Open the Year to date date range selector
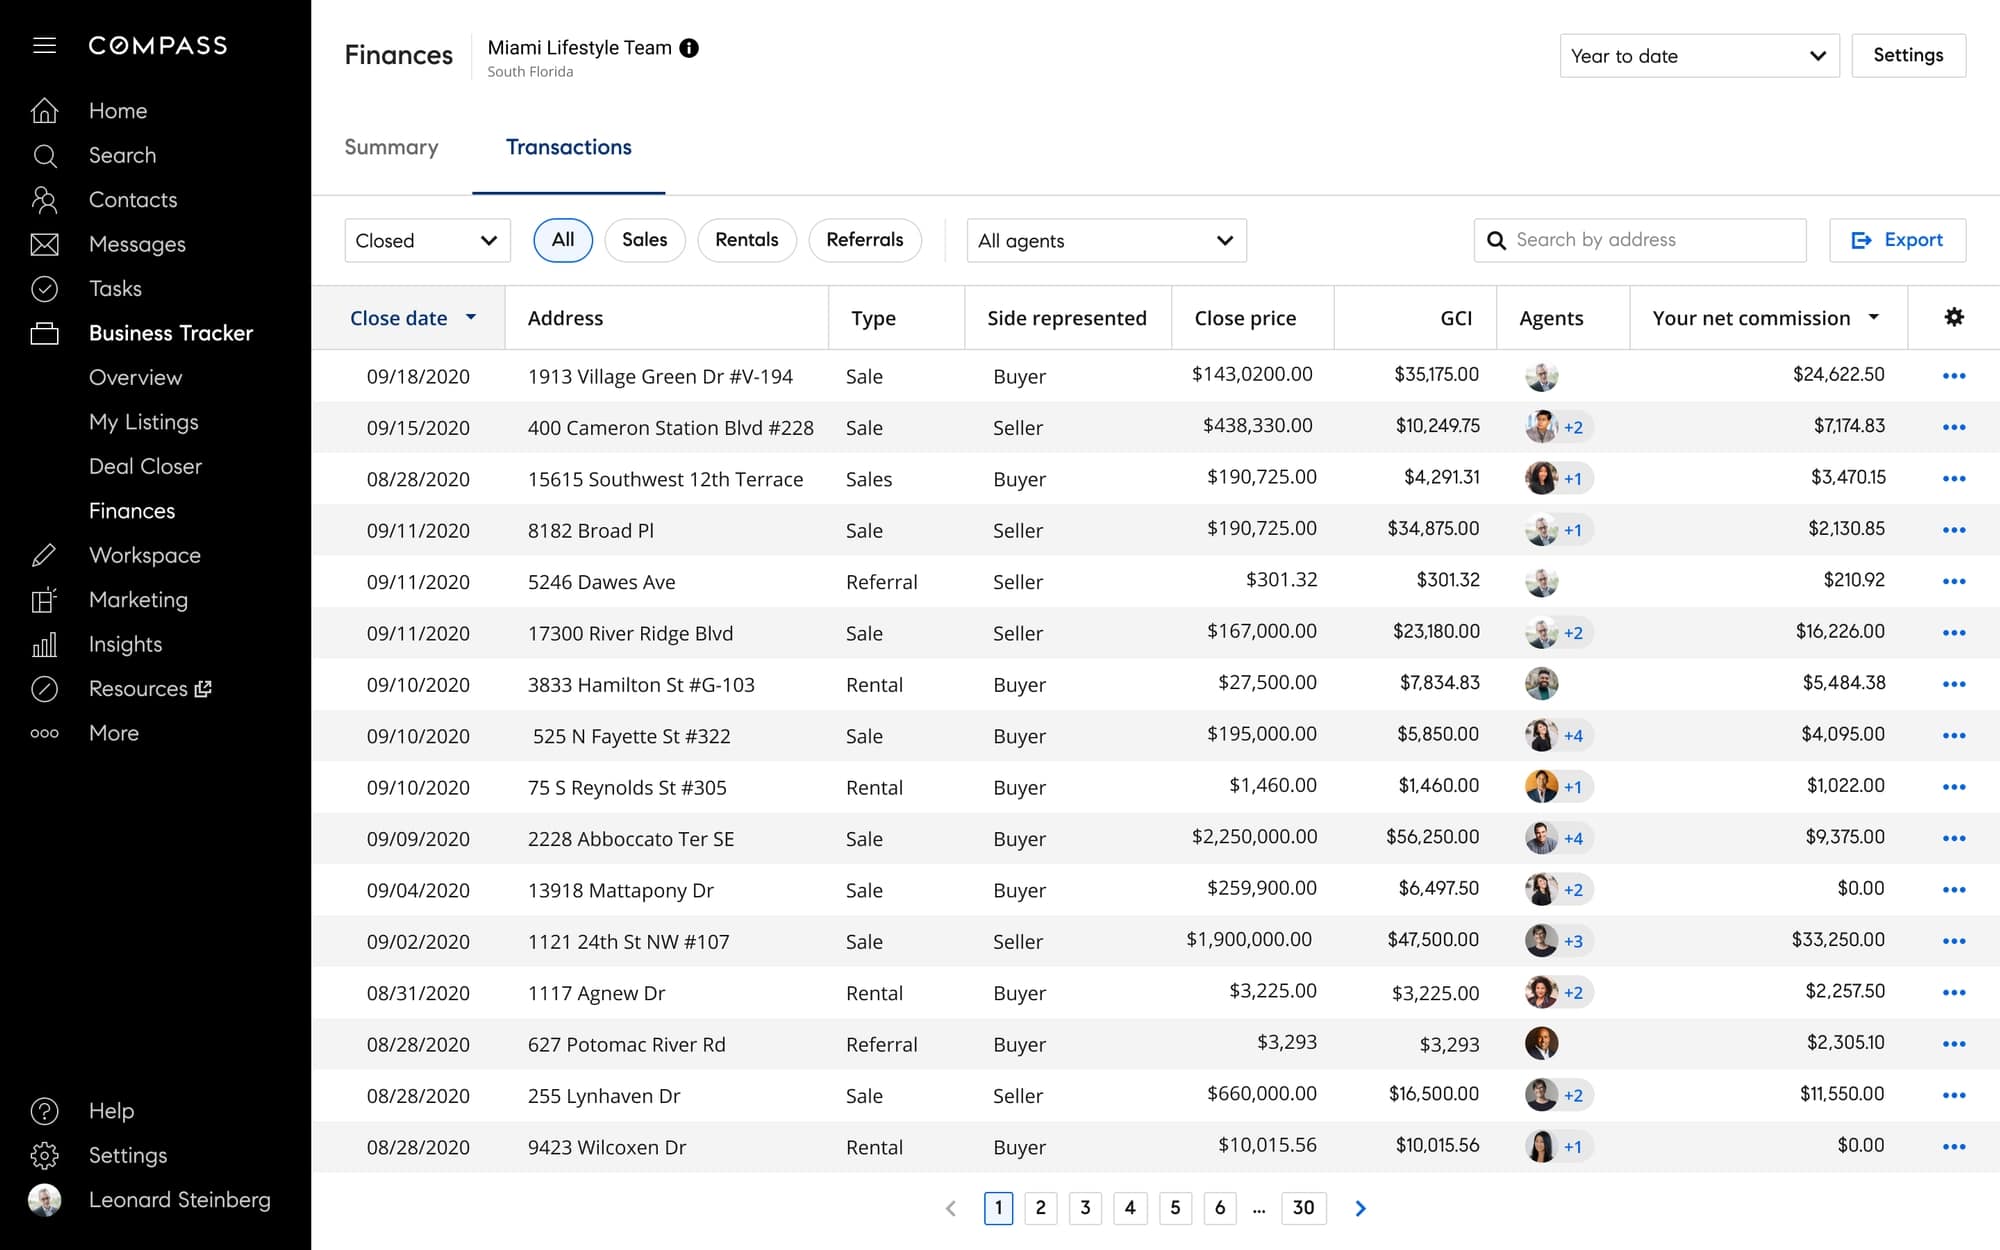The image size is (2000, 1250). pos(1699,56)
